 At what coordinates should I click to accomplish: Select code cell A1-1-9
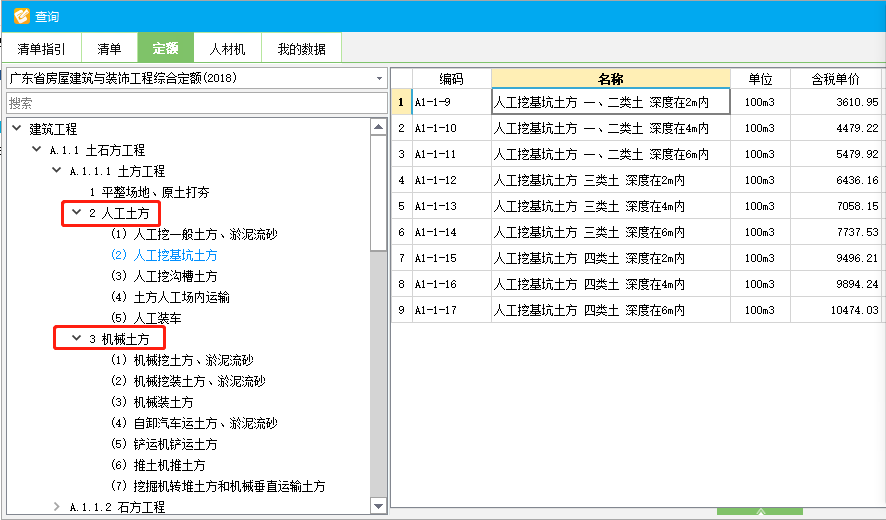[451, 102]
